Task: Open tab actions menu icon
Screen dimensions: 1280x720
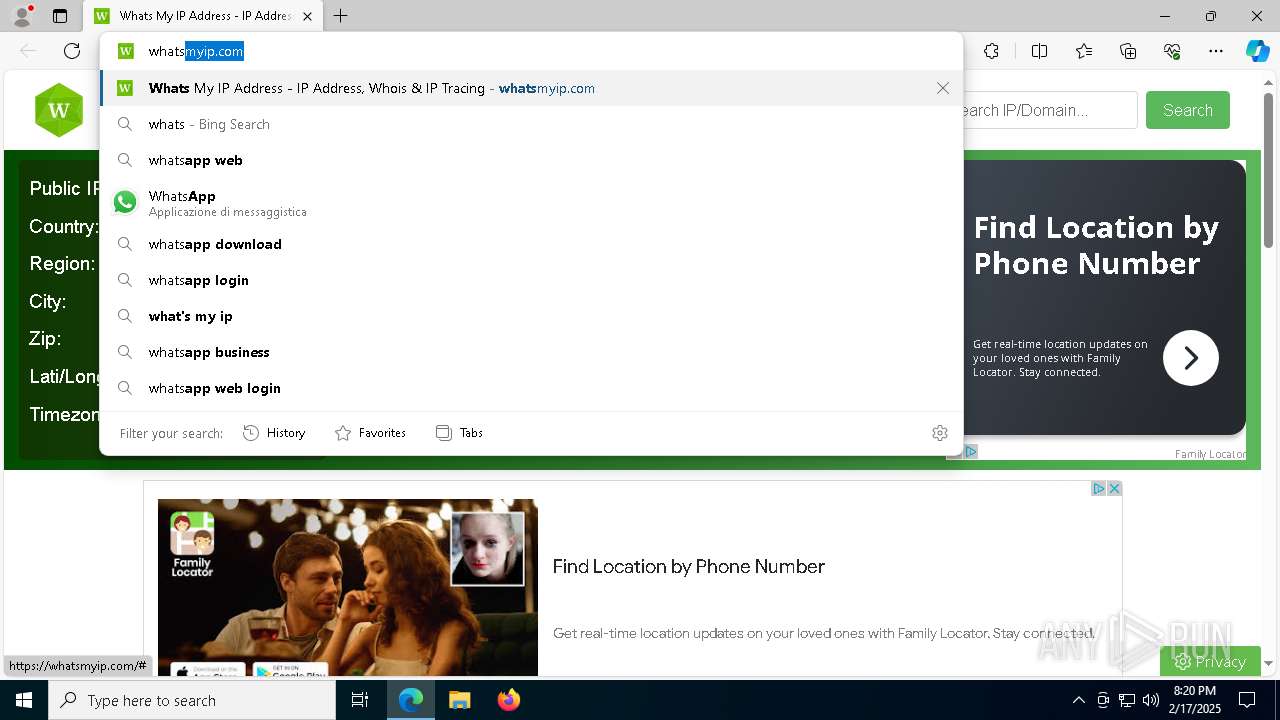Action: [x=60, y=16]
